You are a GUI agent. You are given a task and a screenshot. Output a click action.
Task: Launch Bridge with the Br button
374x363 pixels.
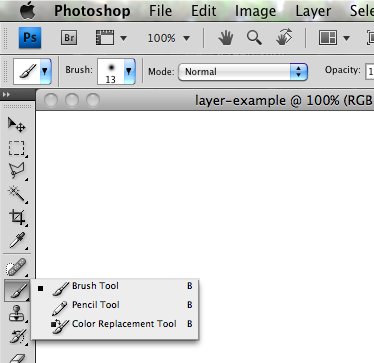69,38
